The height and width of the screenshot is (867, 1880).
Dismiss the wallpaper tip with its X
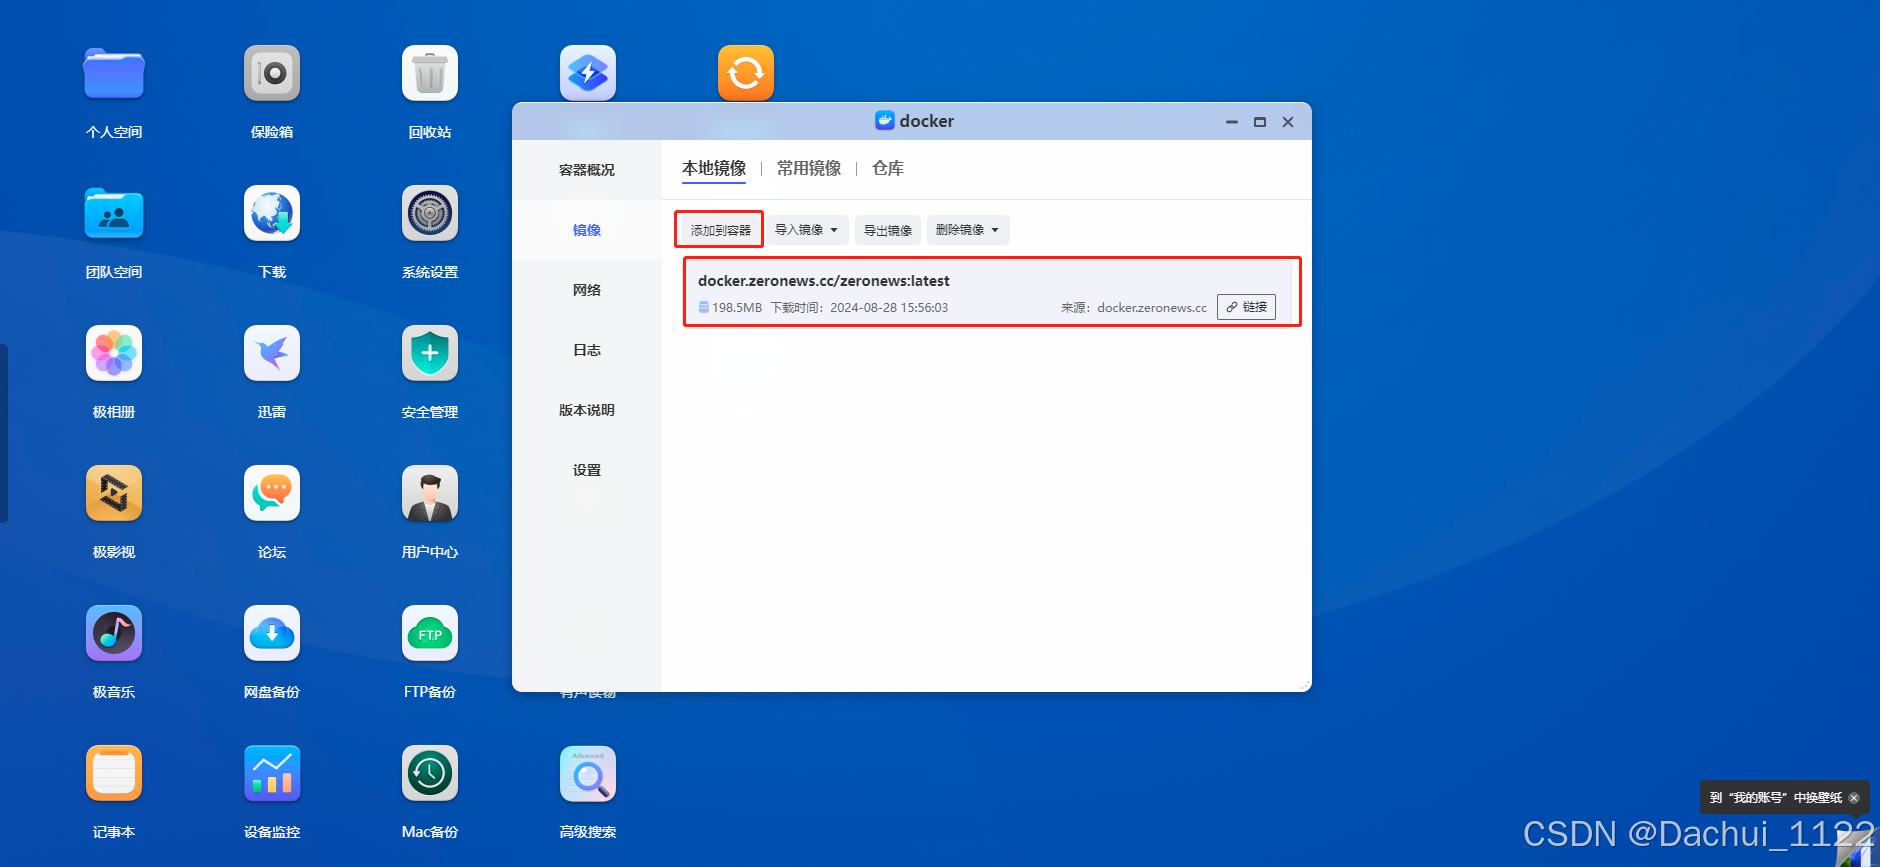point(1854,798)
